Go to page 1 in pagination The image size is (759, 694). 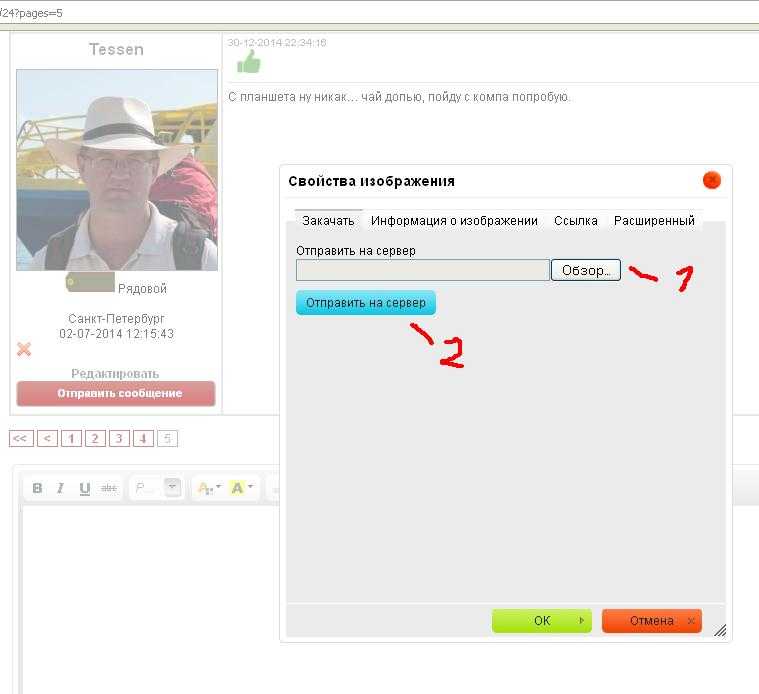72,438
